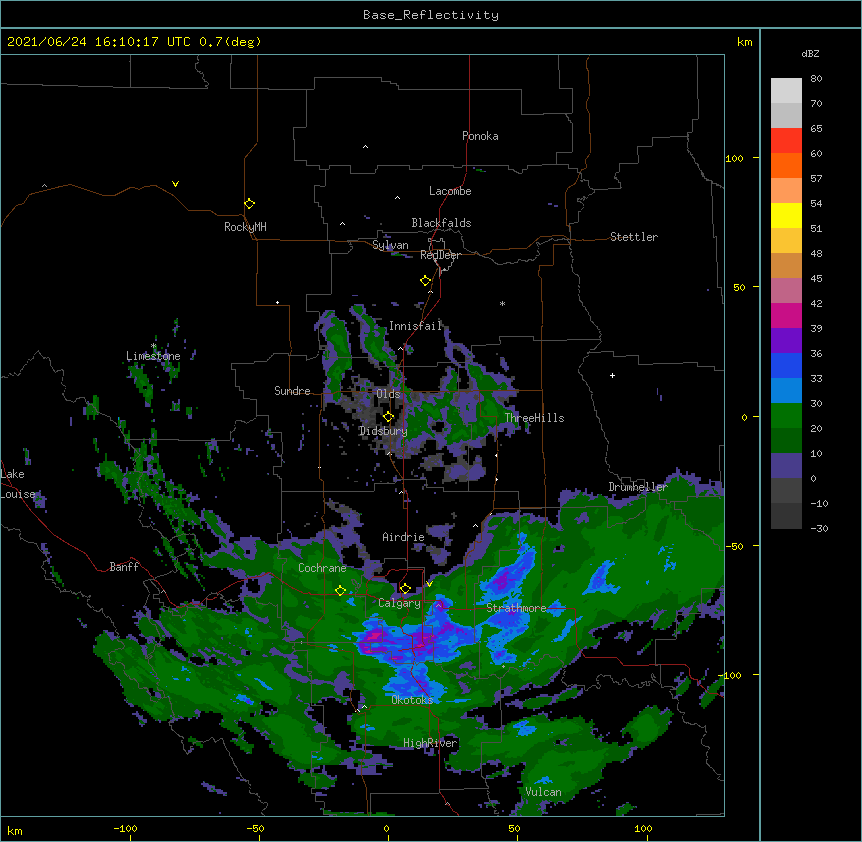862x842 pixels.
Task: Click the blue 36–33 dBZ legend swatch
Action: pos(786,365)
